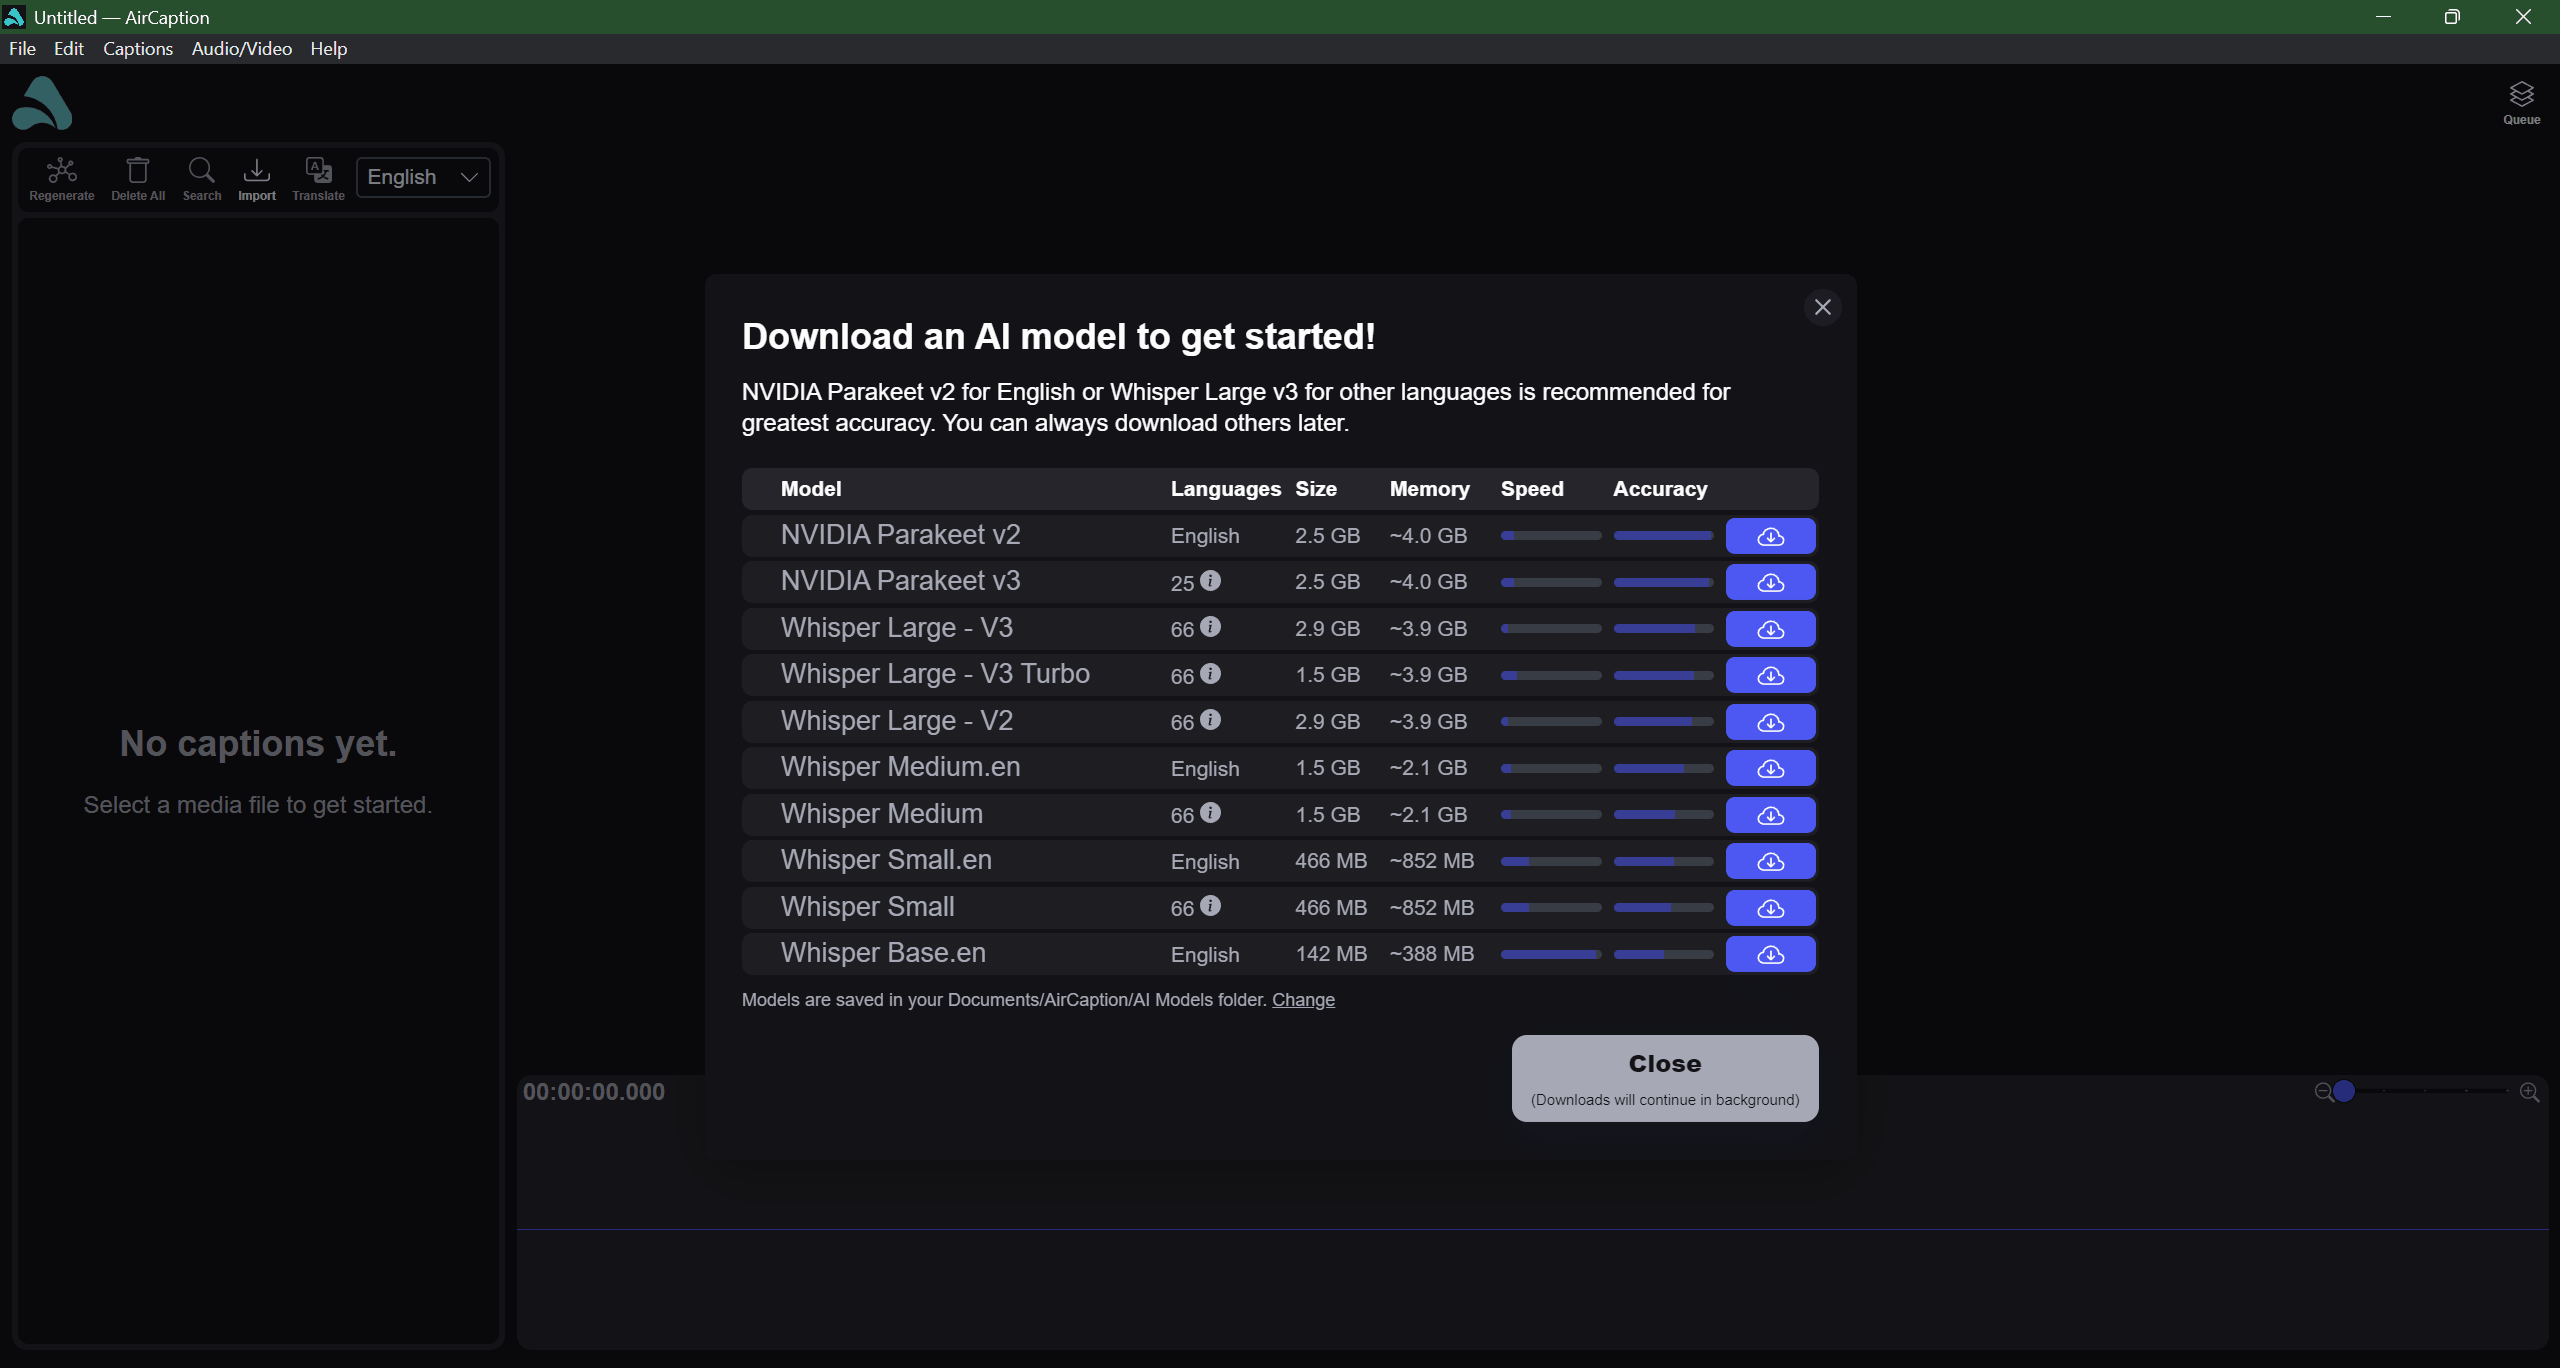Show language info for Whisper Small
The image size is (2560, 1368).
(x=1210, y=906)
